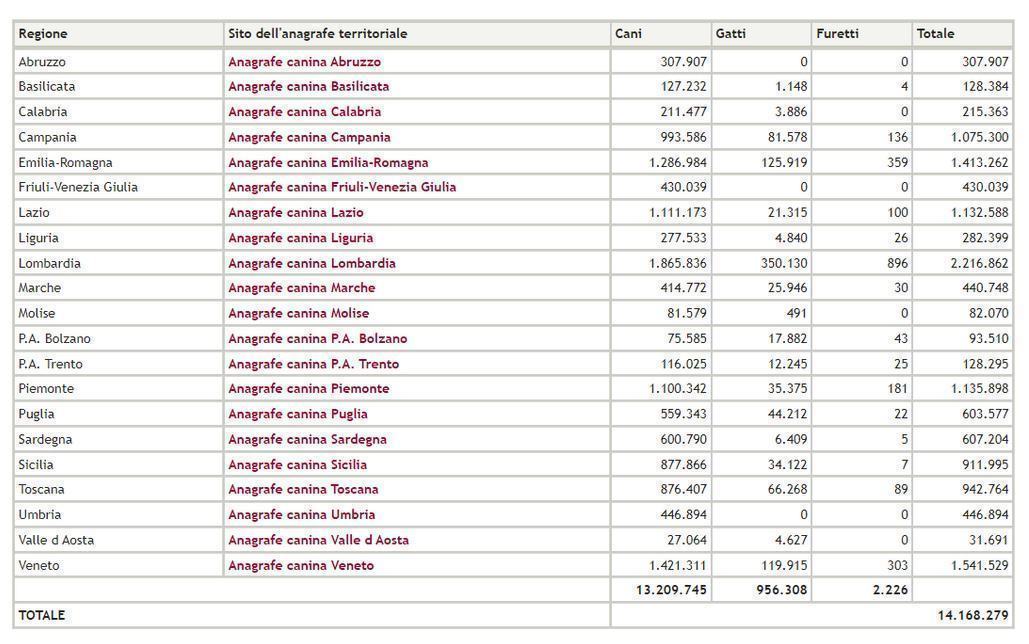Visit the Anagrafe canina Emilia-Romagna link
The image size is (1029, 644).
(x=328, y=162)
